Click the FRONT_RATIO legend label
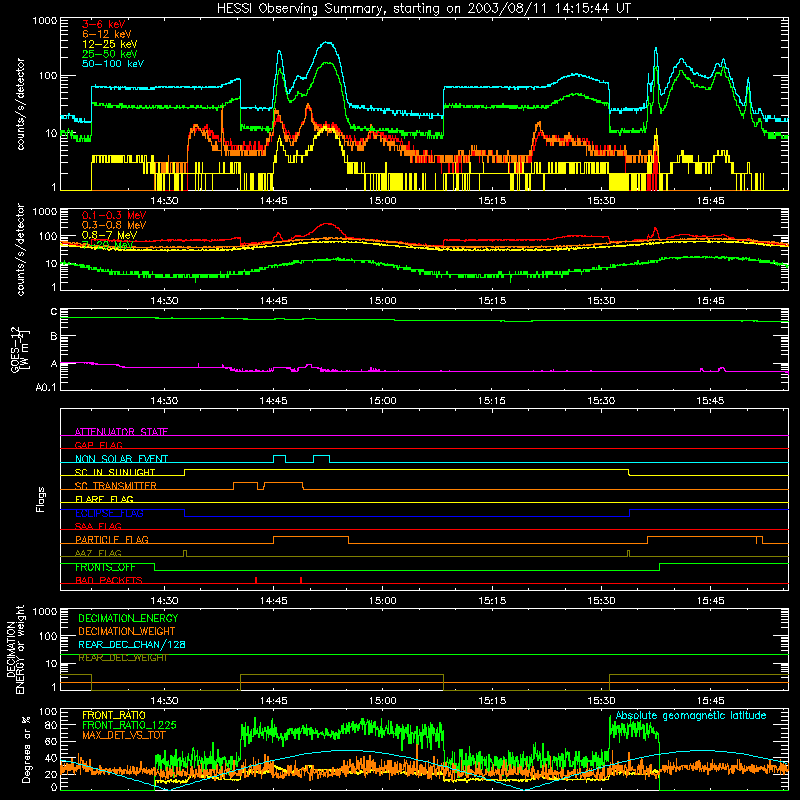This screenshot has width=800, height=800. click(x=114, y=715)
